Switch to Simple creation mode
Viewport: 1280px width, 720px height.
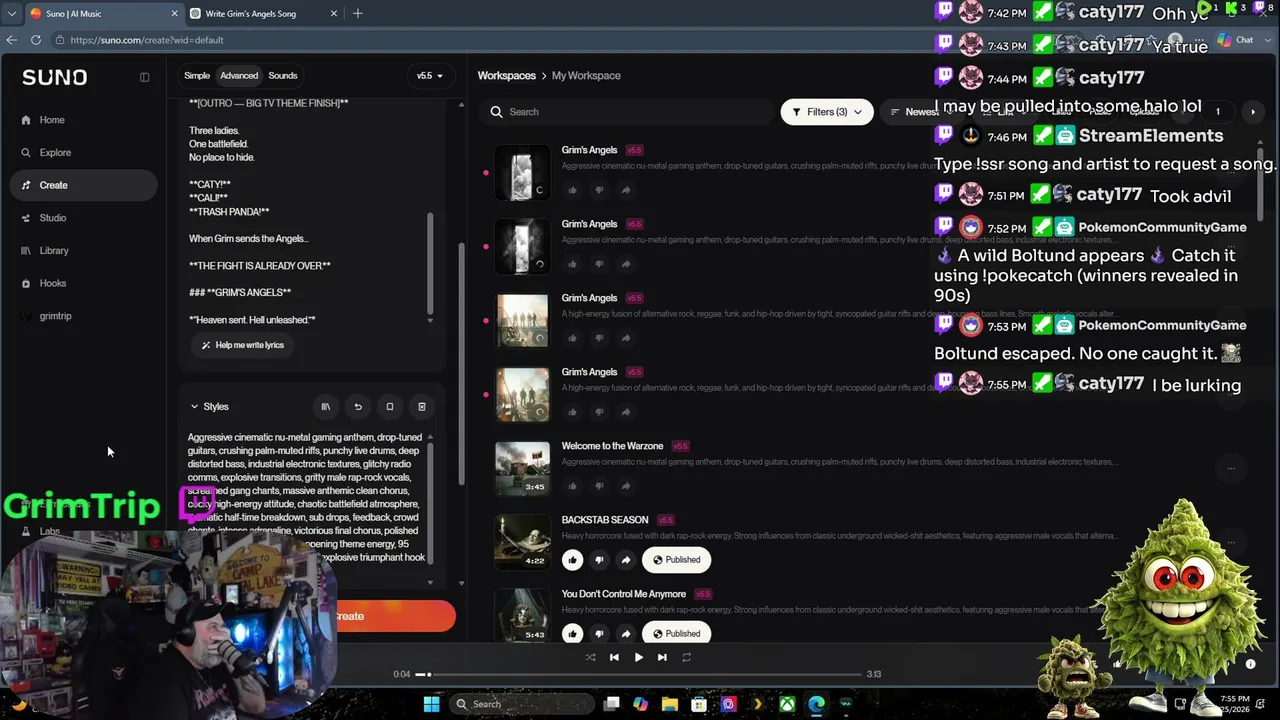(x=197, y=76)
